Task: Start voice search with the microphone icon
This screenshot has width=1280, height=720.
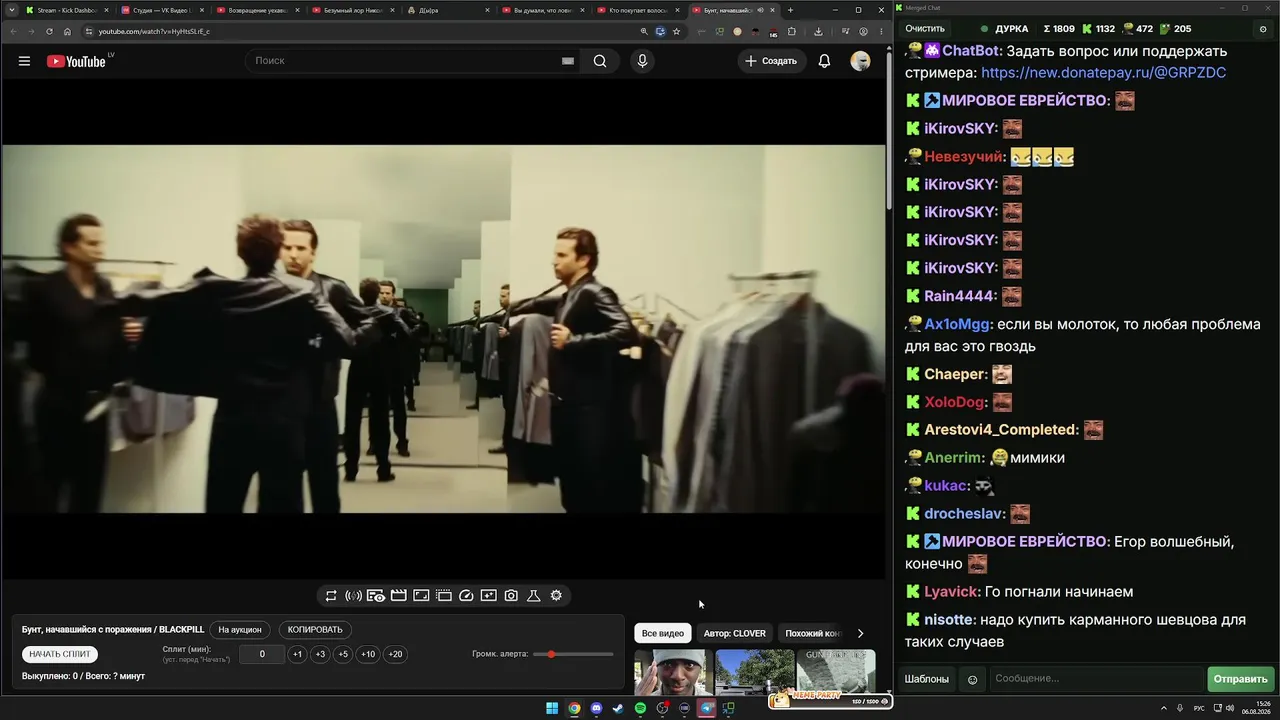Action: (642, 61)
